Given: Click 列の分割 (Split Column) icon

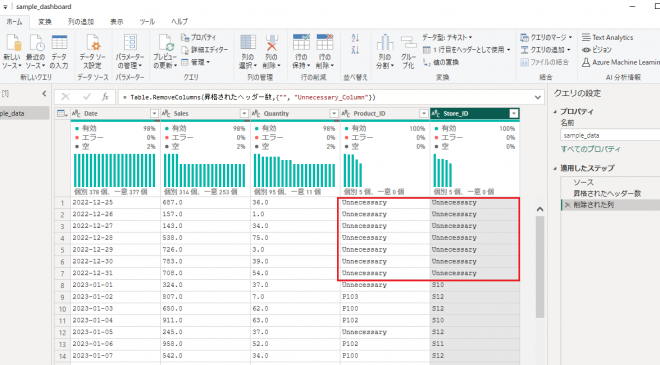Looking at the screenshot, I should (385, 43).
